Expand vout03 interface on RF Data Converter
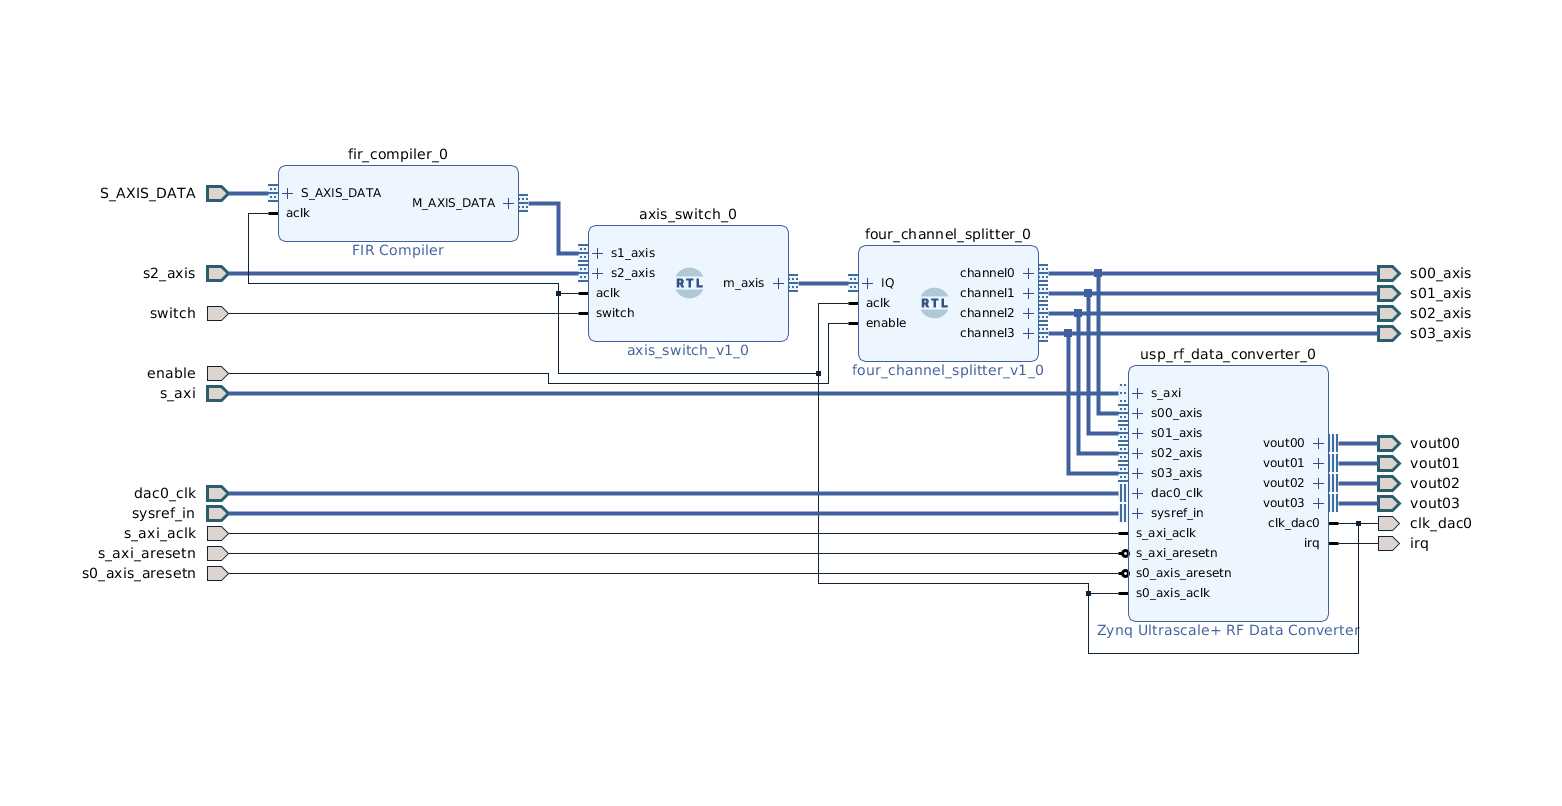Image resolution: width=1562 pixels, height=806 pixels. 1318,503
